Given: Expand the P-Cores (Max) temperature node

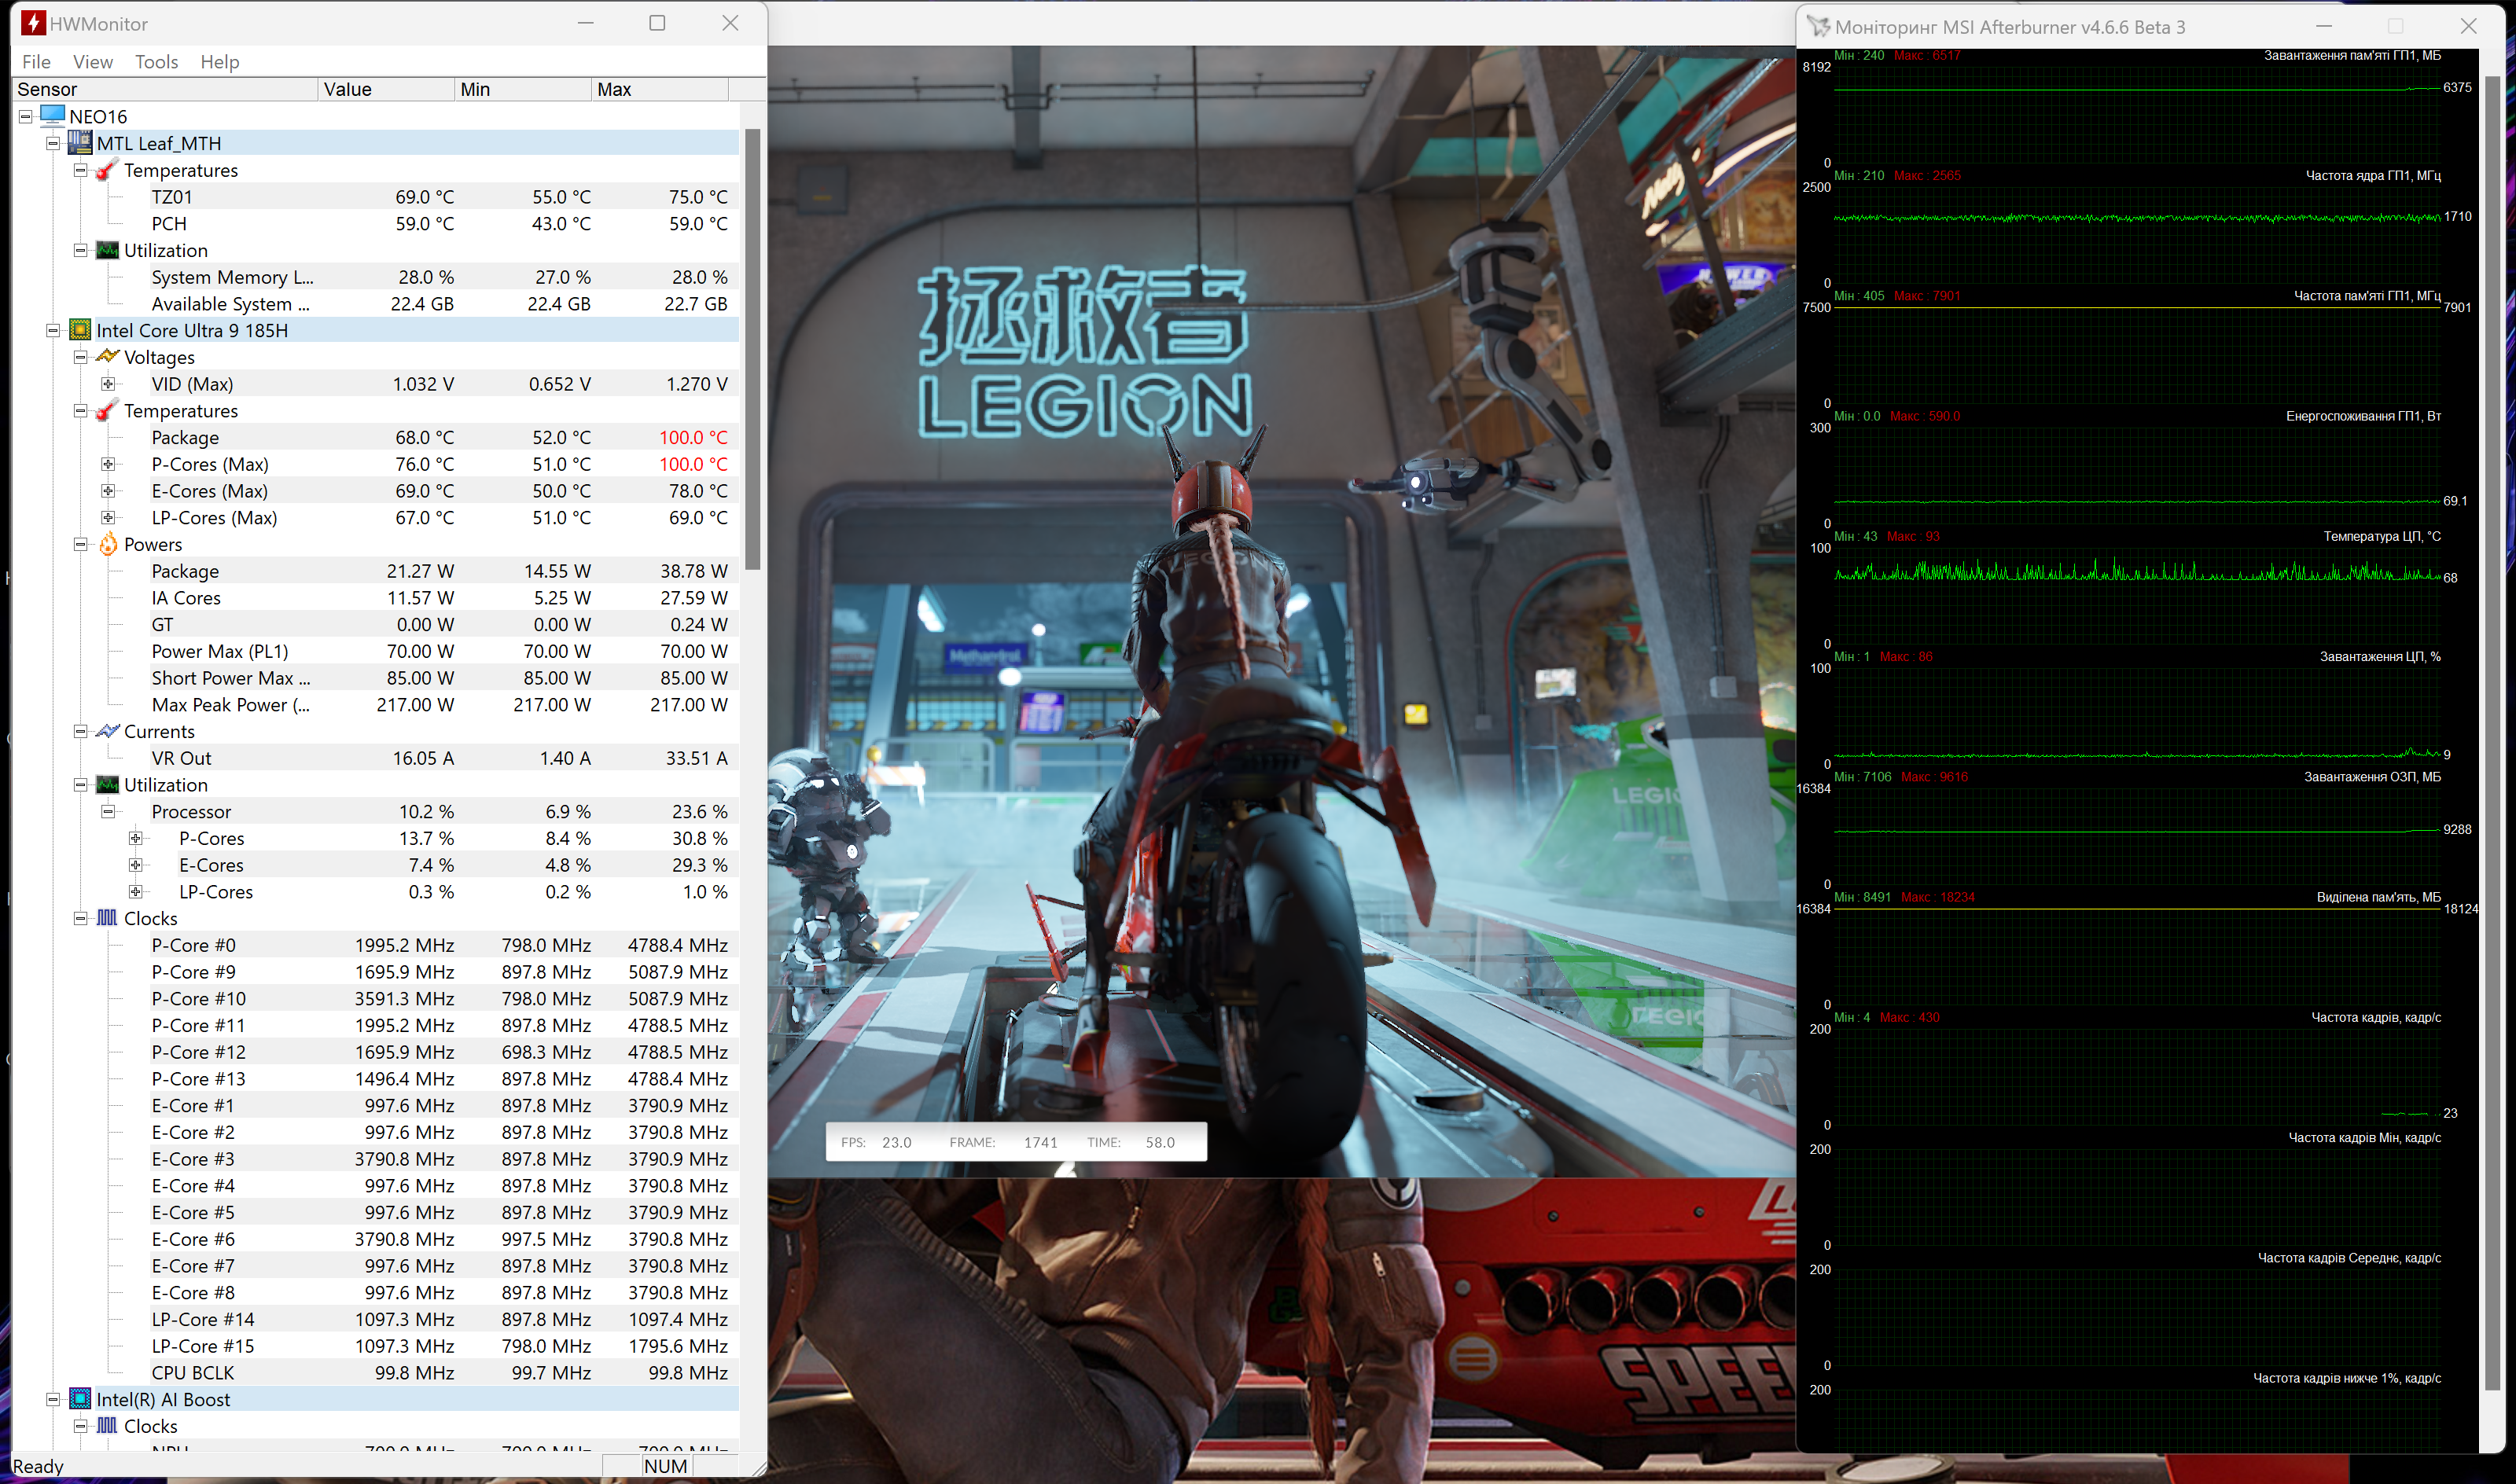Looking at the screenshot, I should (x=108, y=464).
